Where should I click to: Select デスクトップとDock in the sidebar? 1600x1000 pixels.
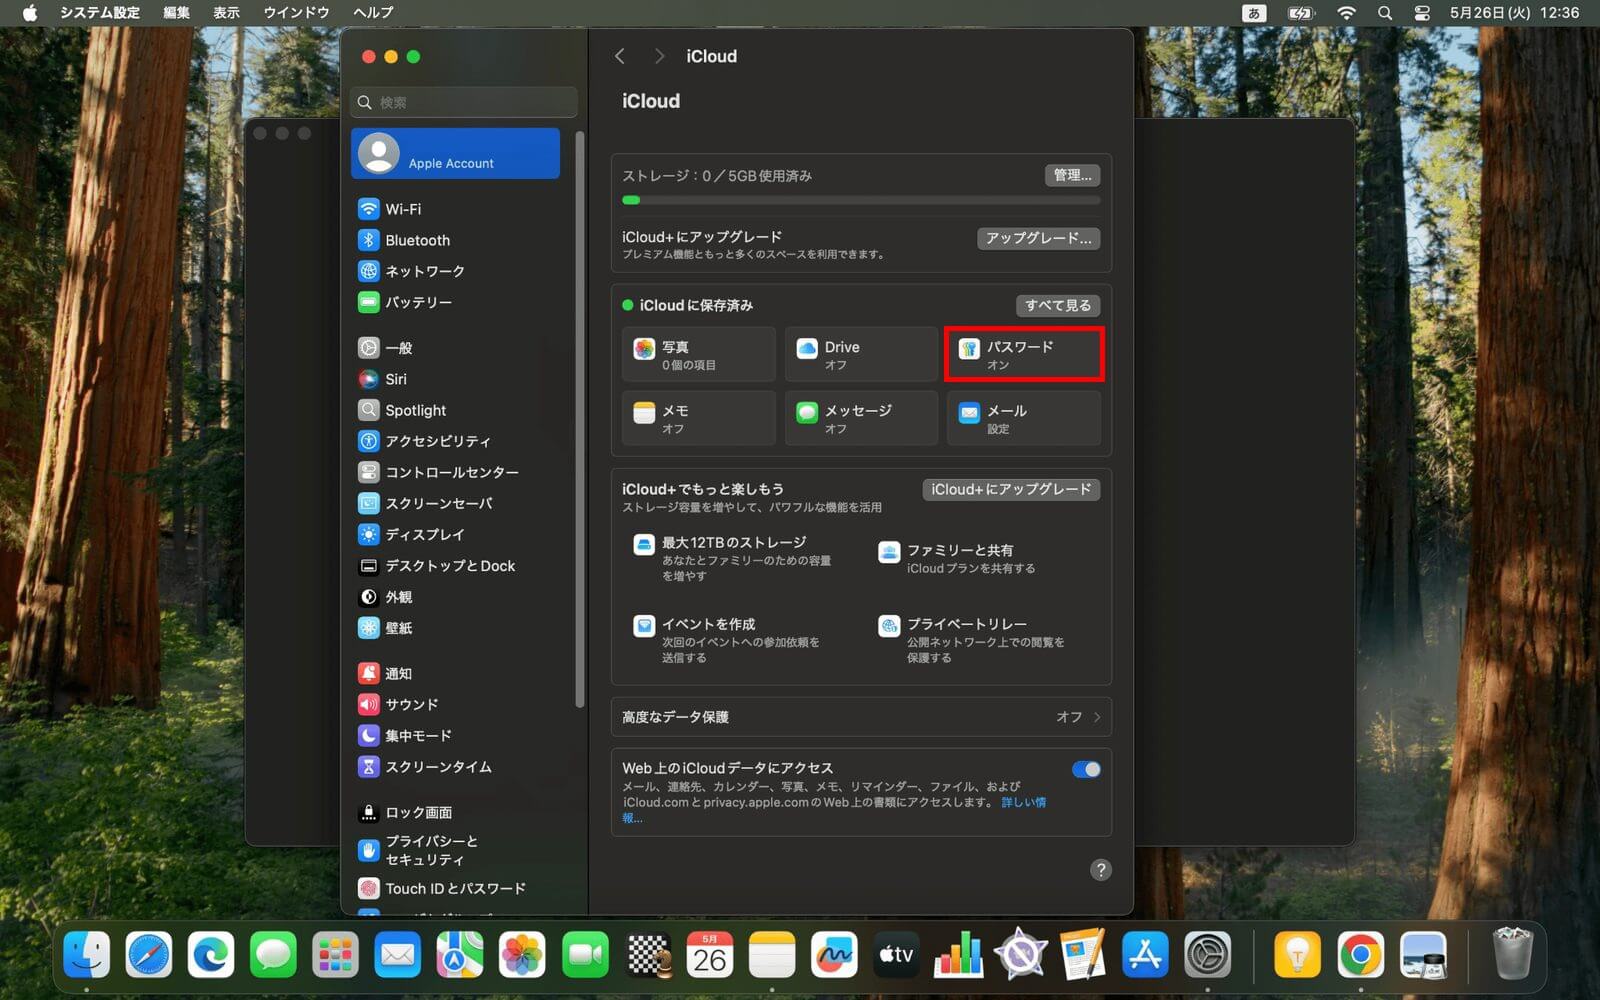click(x=455, y=566)
